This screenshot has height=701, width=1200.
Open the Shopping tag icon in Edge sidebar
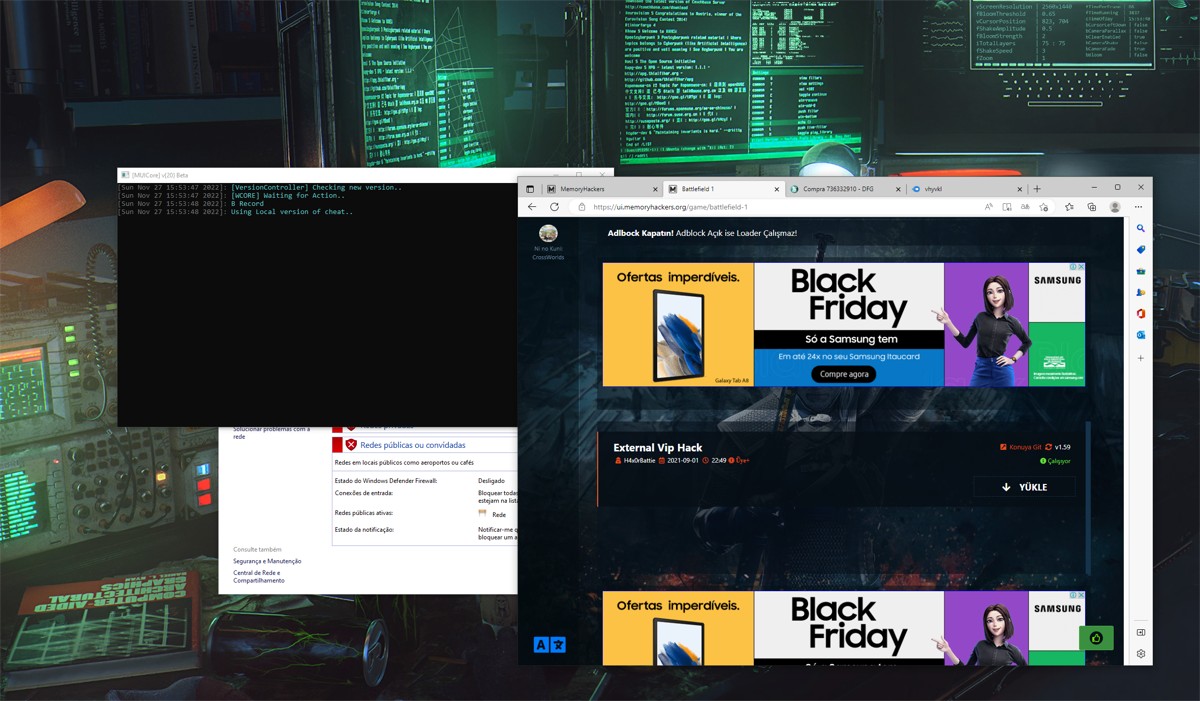tap(1141, 249)
